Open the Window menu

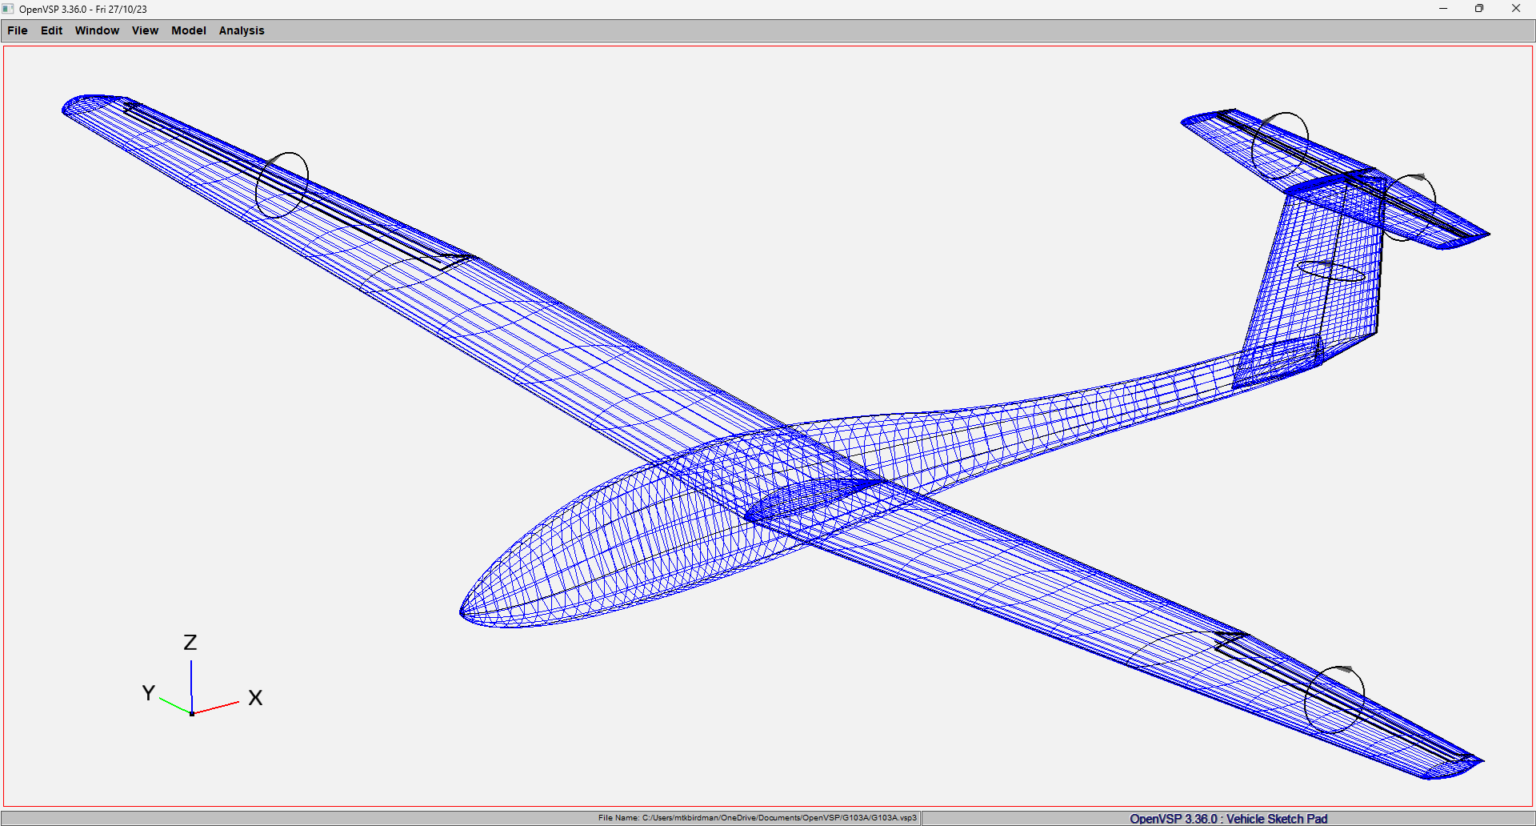click(97, 31)
